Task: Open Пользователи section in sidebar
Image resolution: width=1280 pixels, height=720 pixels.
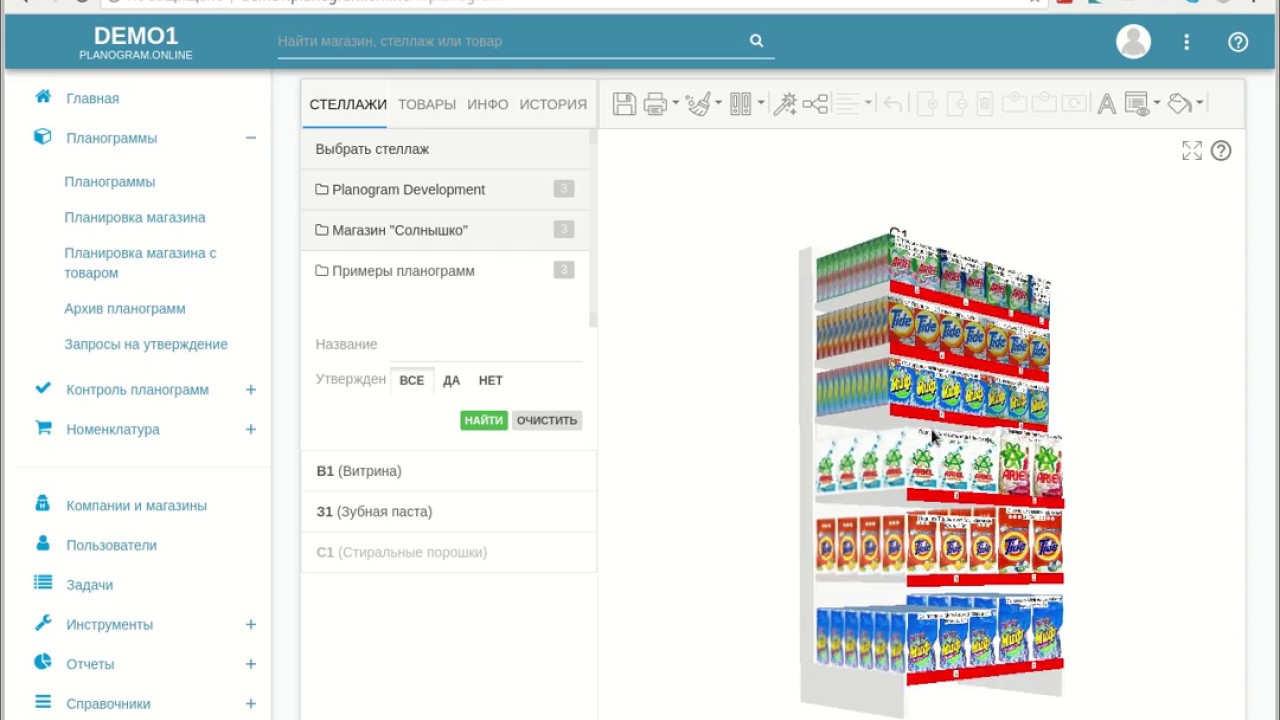Action: (111, 545)
